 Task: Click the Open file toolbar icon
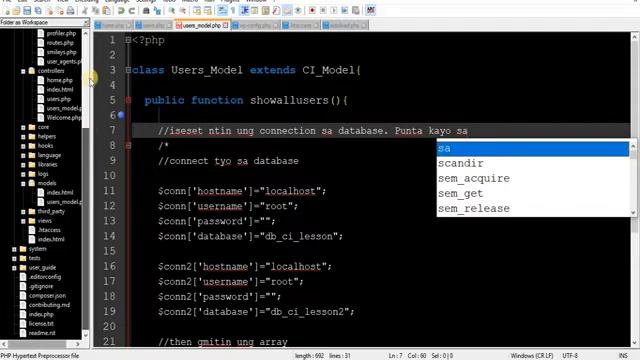pyautogui.click(x=16, y=11)
